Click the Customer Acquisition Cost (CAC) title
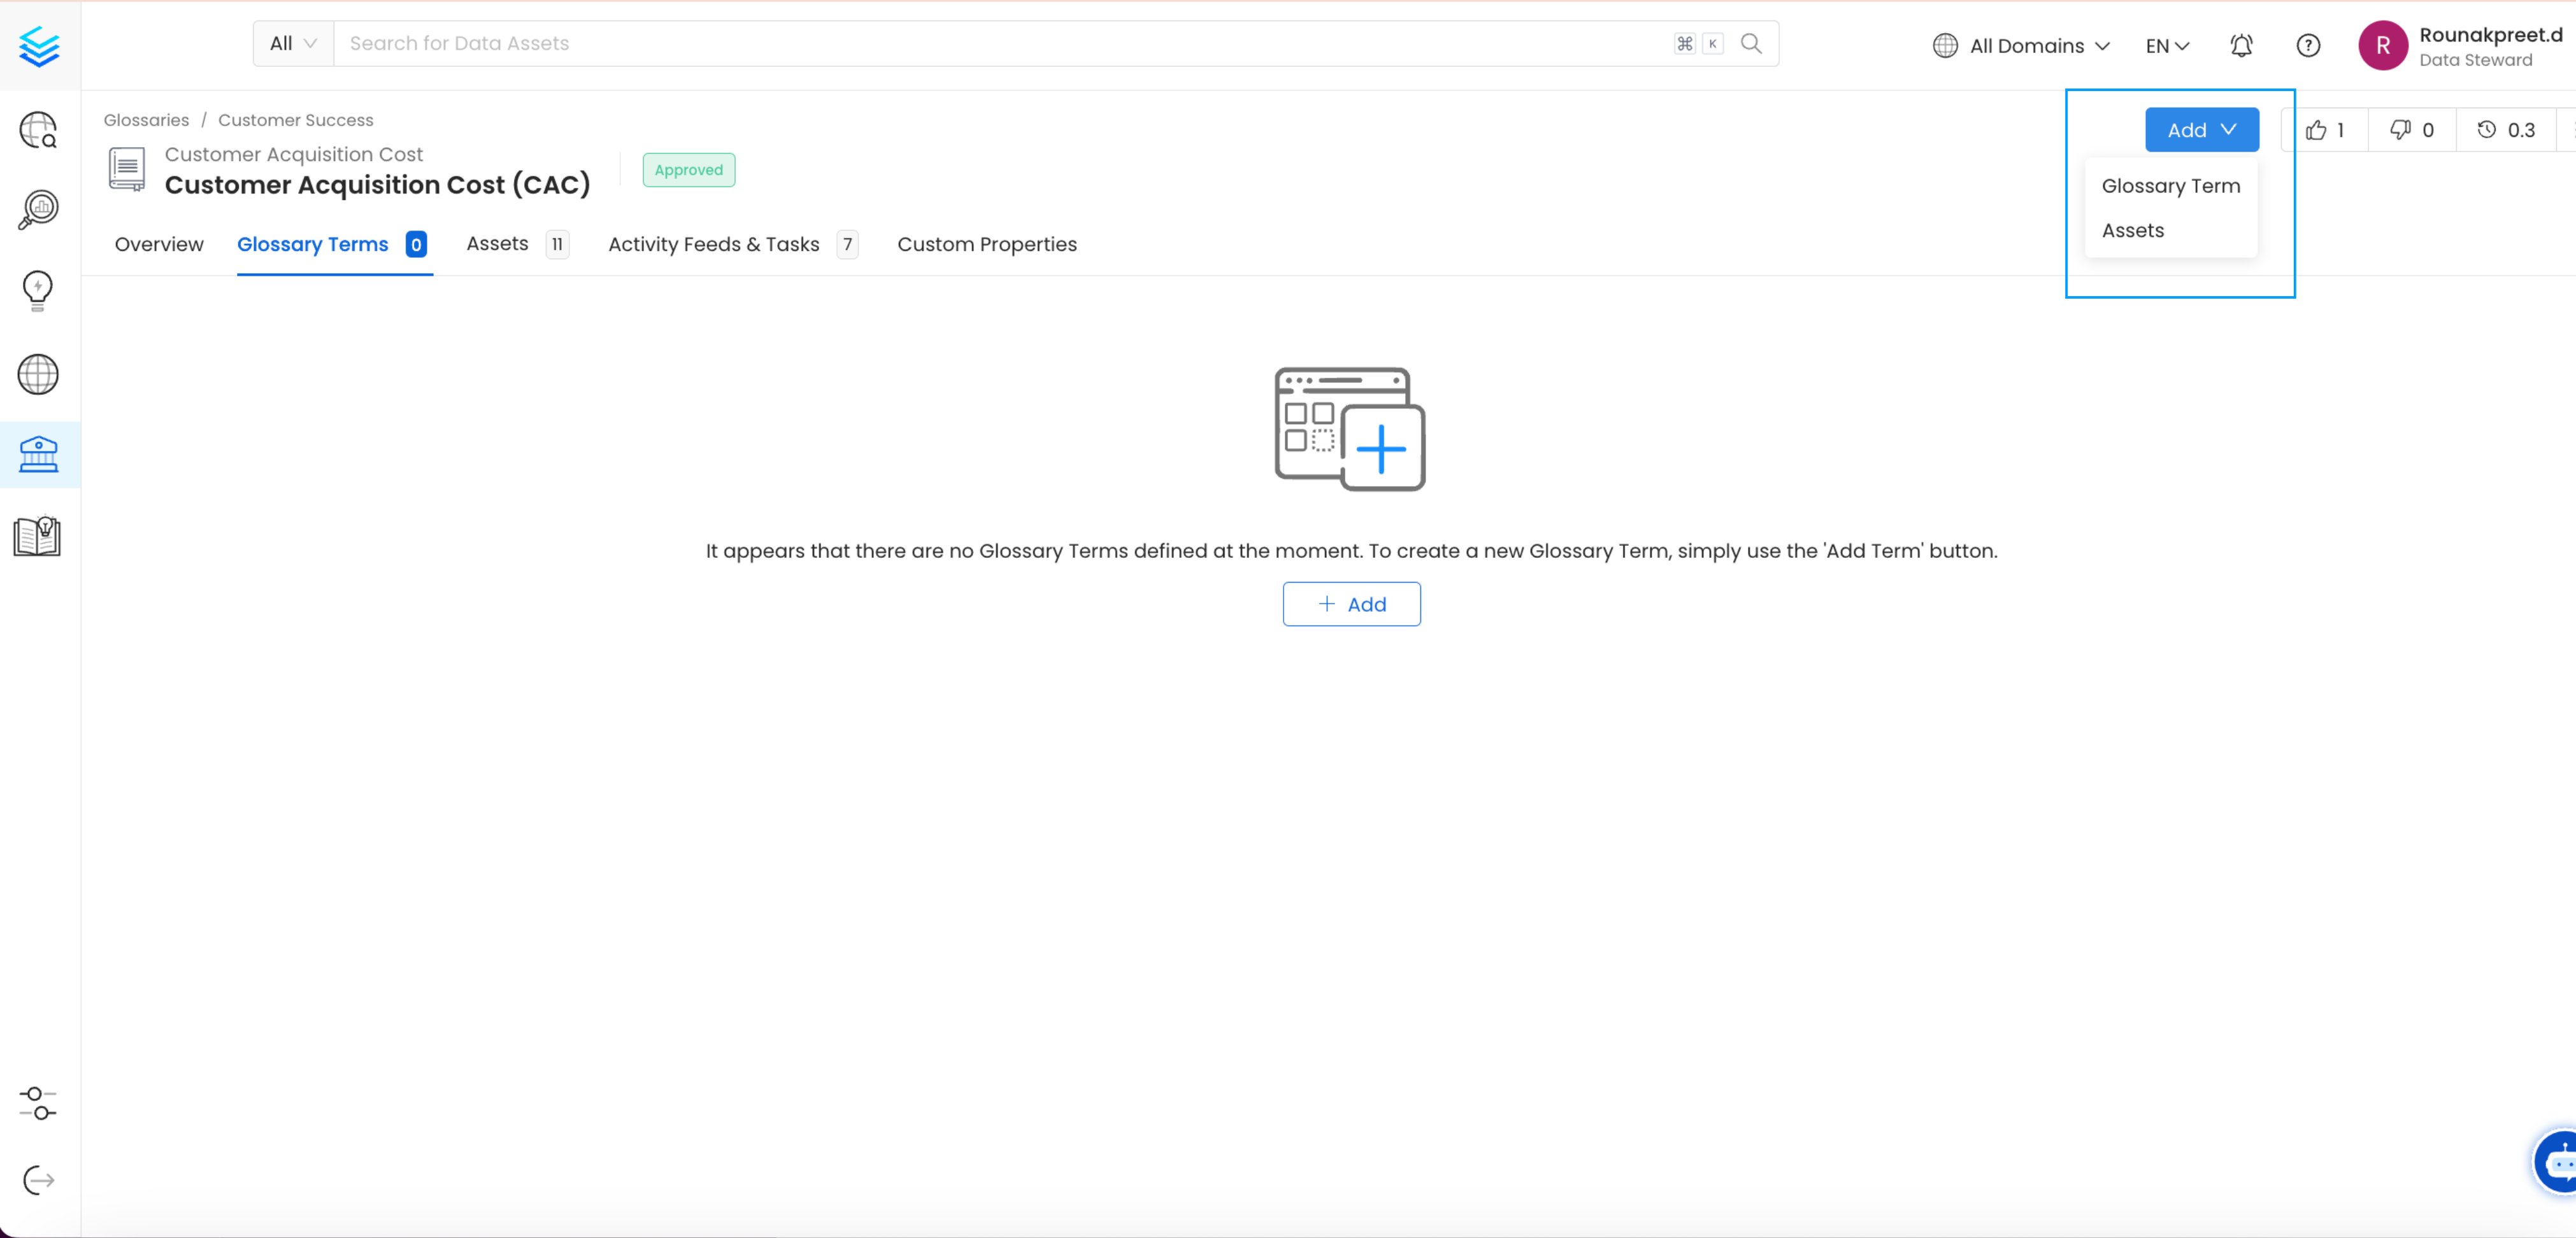The height and width of the screenshot is (1238, 2576). (x=377, y=185)
